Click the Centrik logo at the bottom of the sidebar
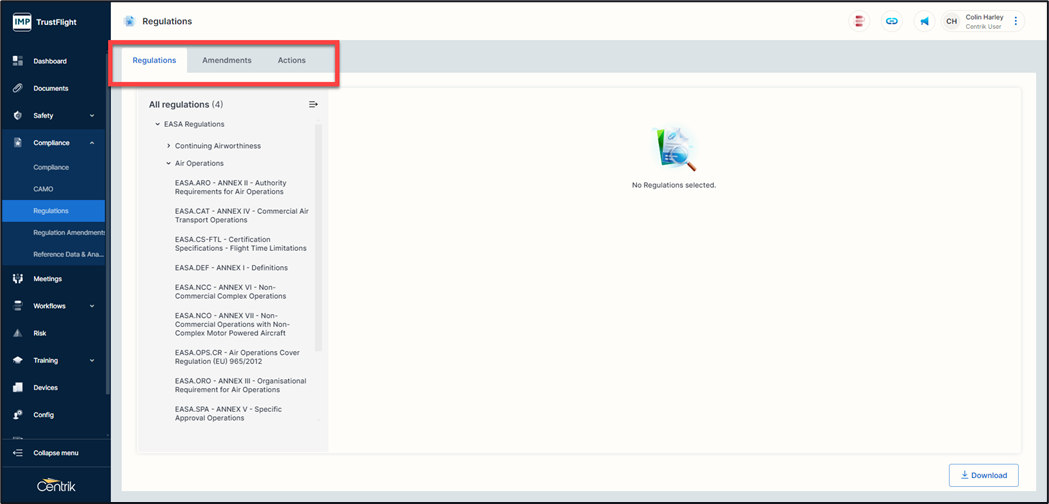The image size is (1049, 504). (56, 485)
